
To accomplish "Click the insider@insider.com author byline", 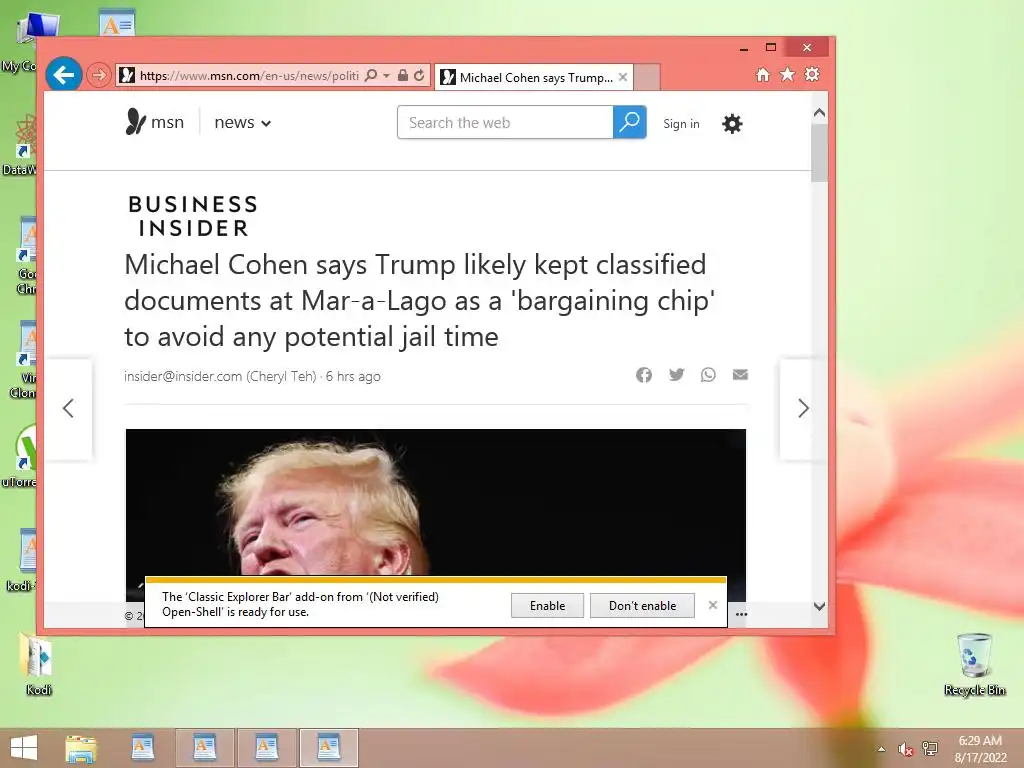I will pyautogui.click(x=220, y=376).
